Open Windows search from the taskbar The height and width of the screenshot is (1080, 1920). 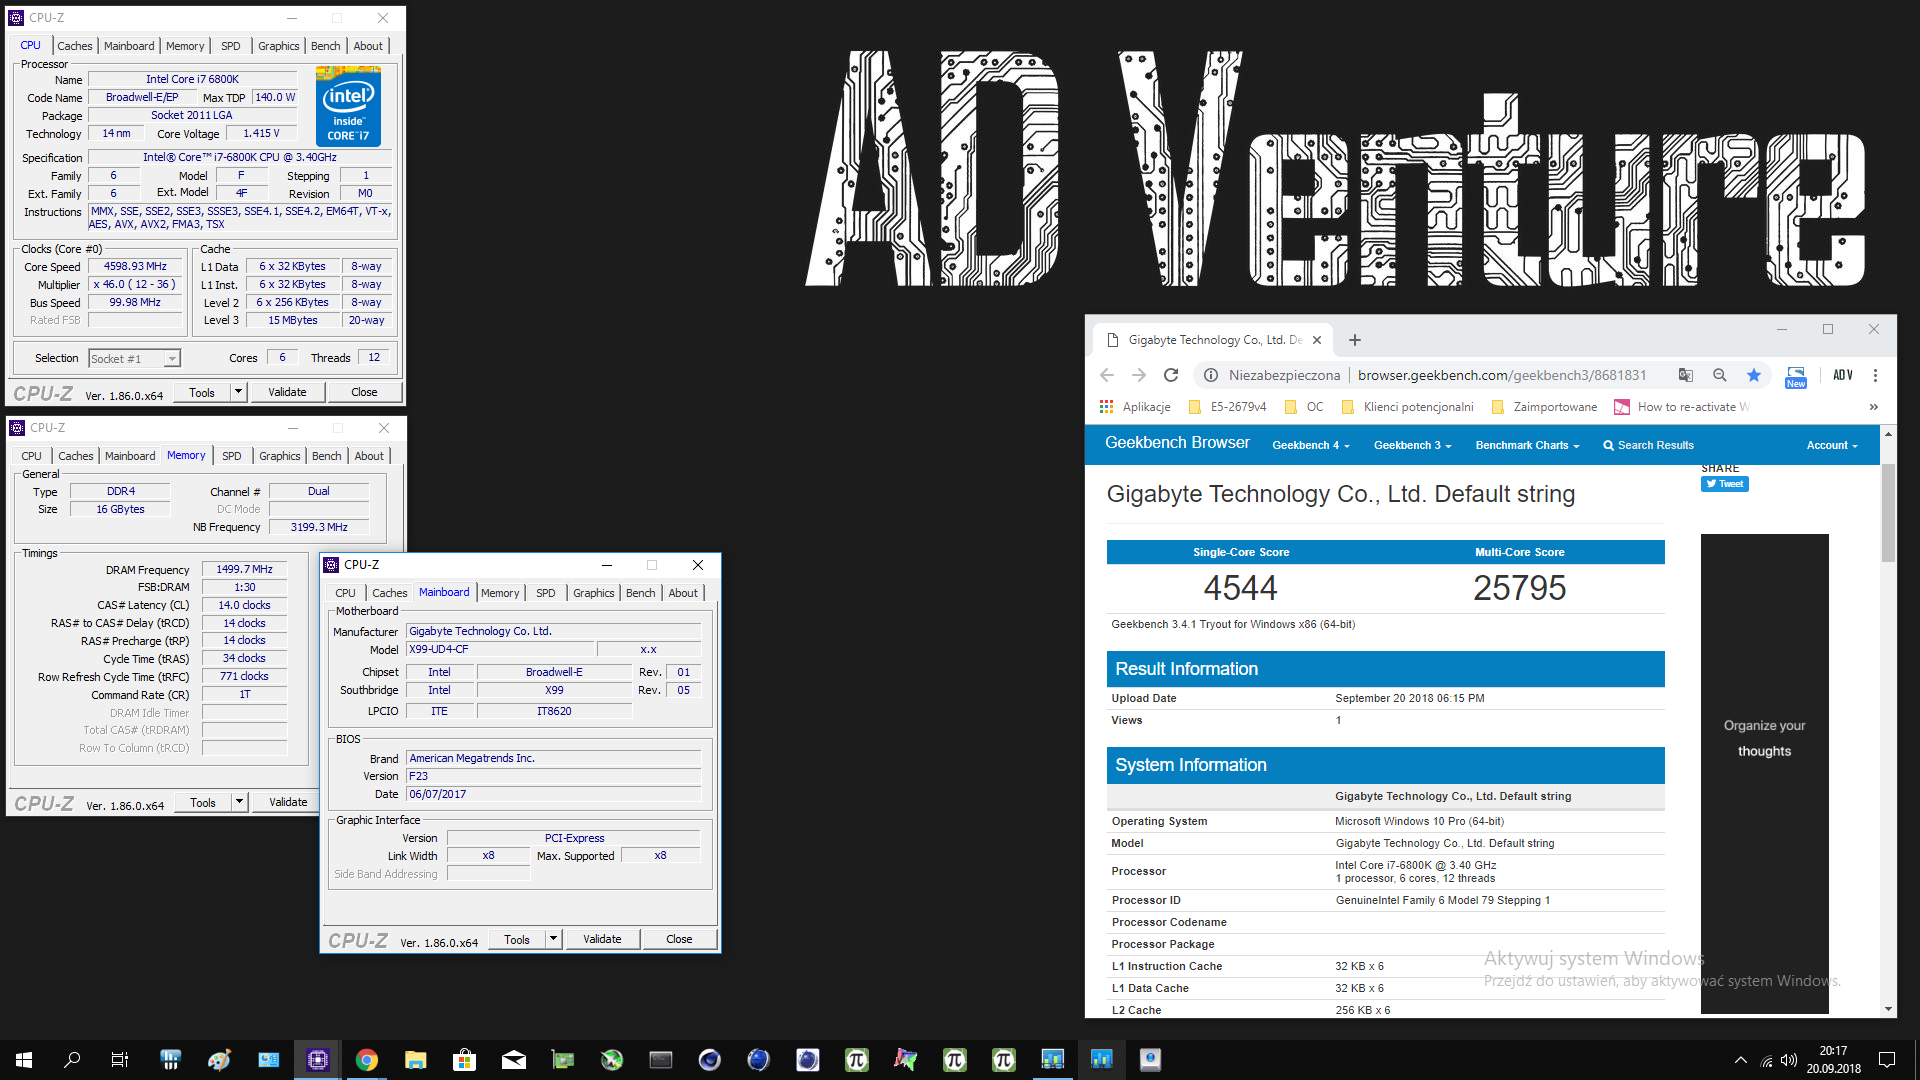click(x=72, y=1060)
